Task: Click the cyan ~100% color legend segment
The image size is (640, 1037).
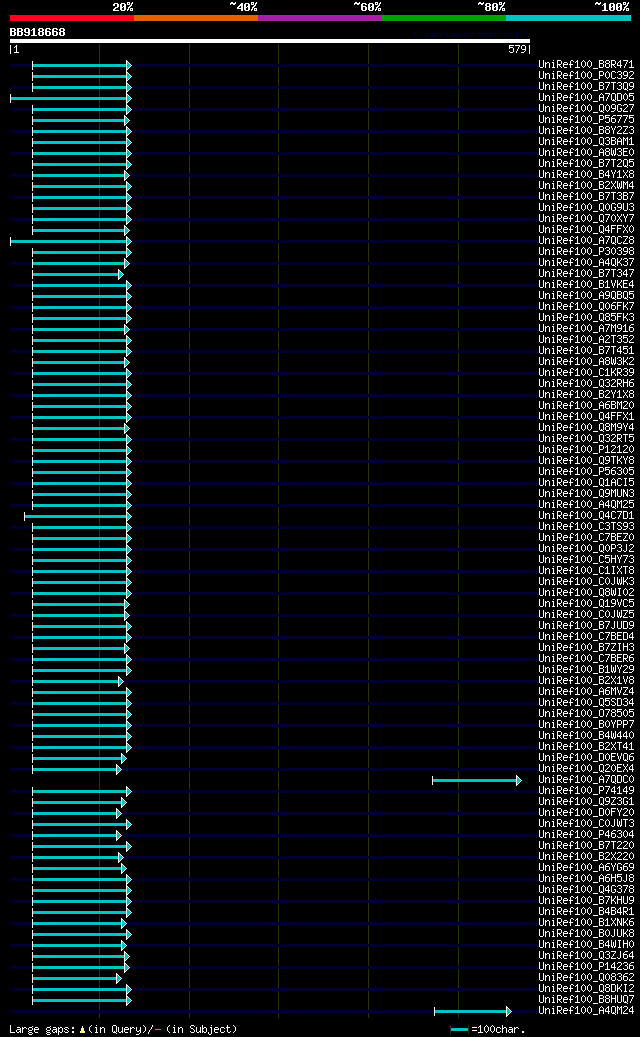Action: pyautogui.click(x=569, y=18)
